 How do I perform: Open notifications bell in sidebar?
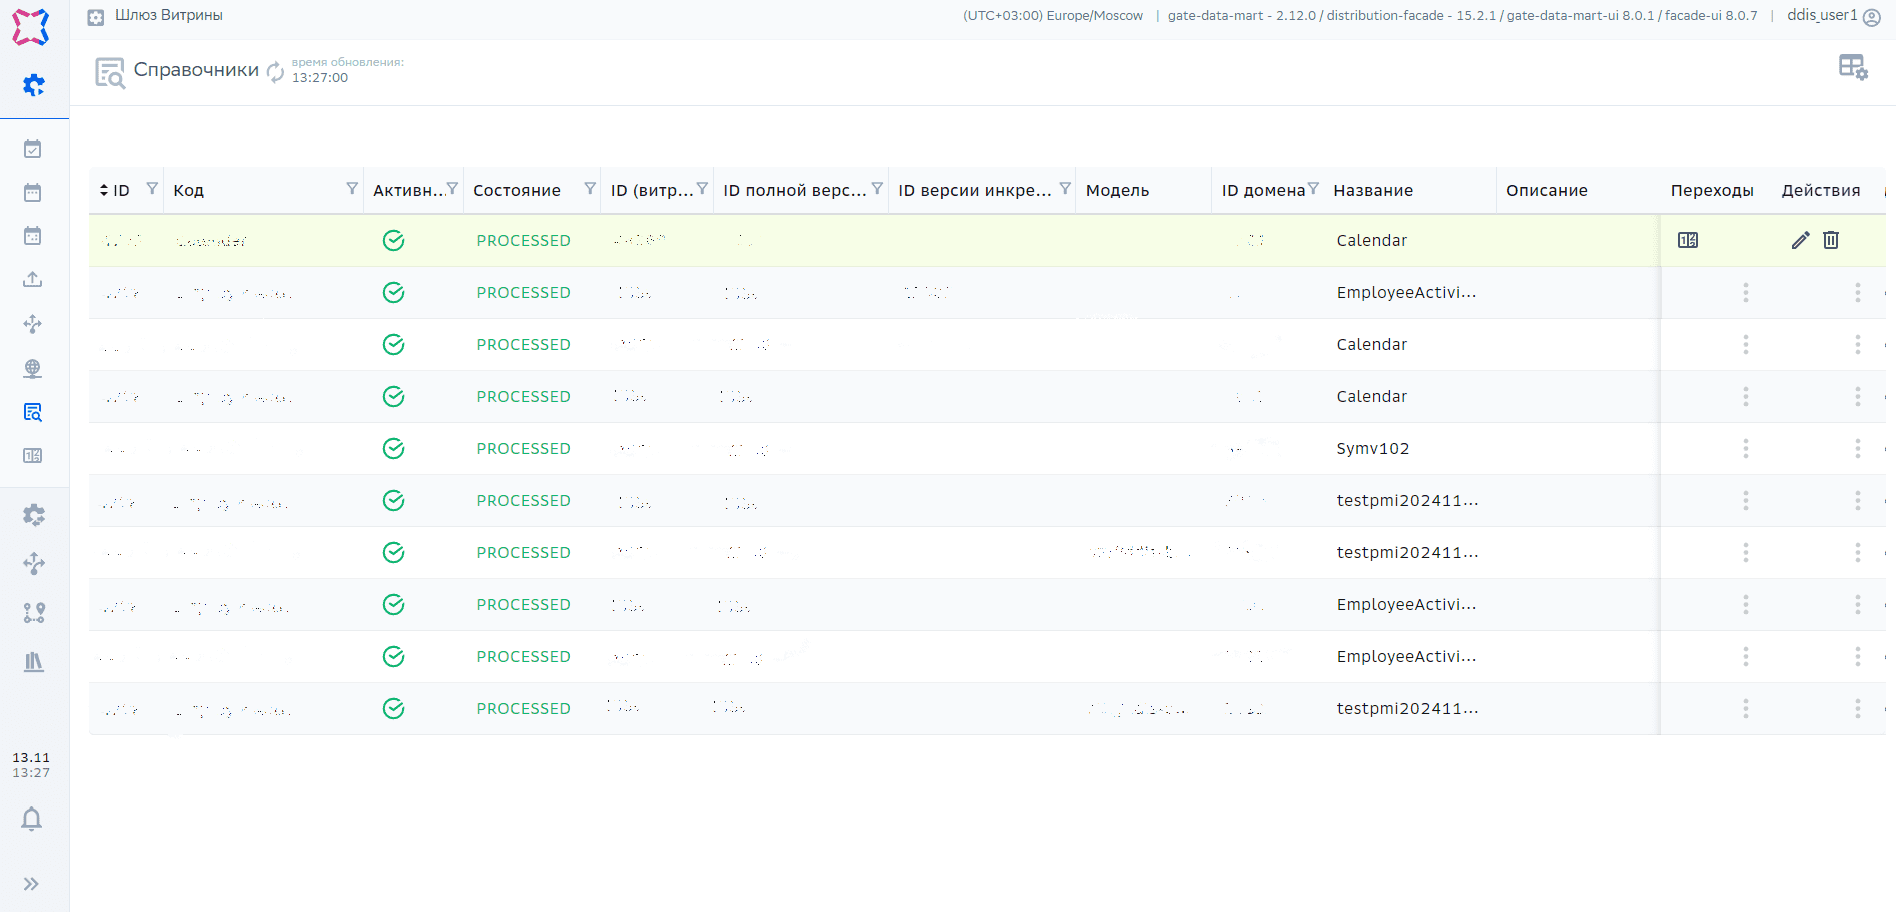coord(32,819)
